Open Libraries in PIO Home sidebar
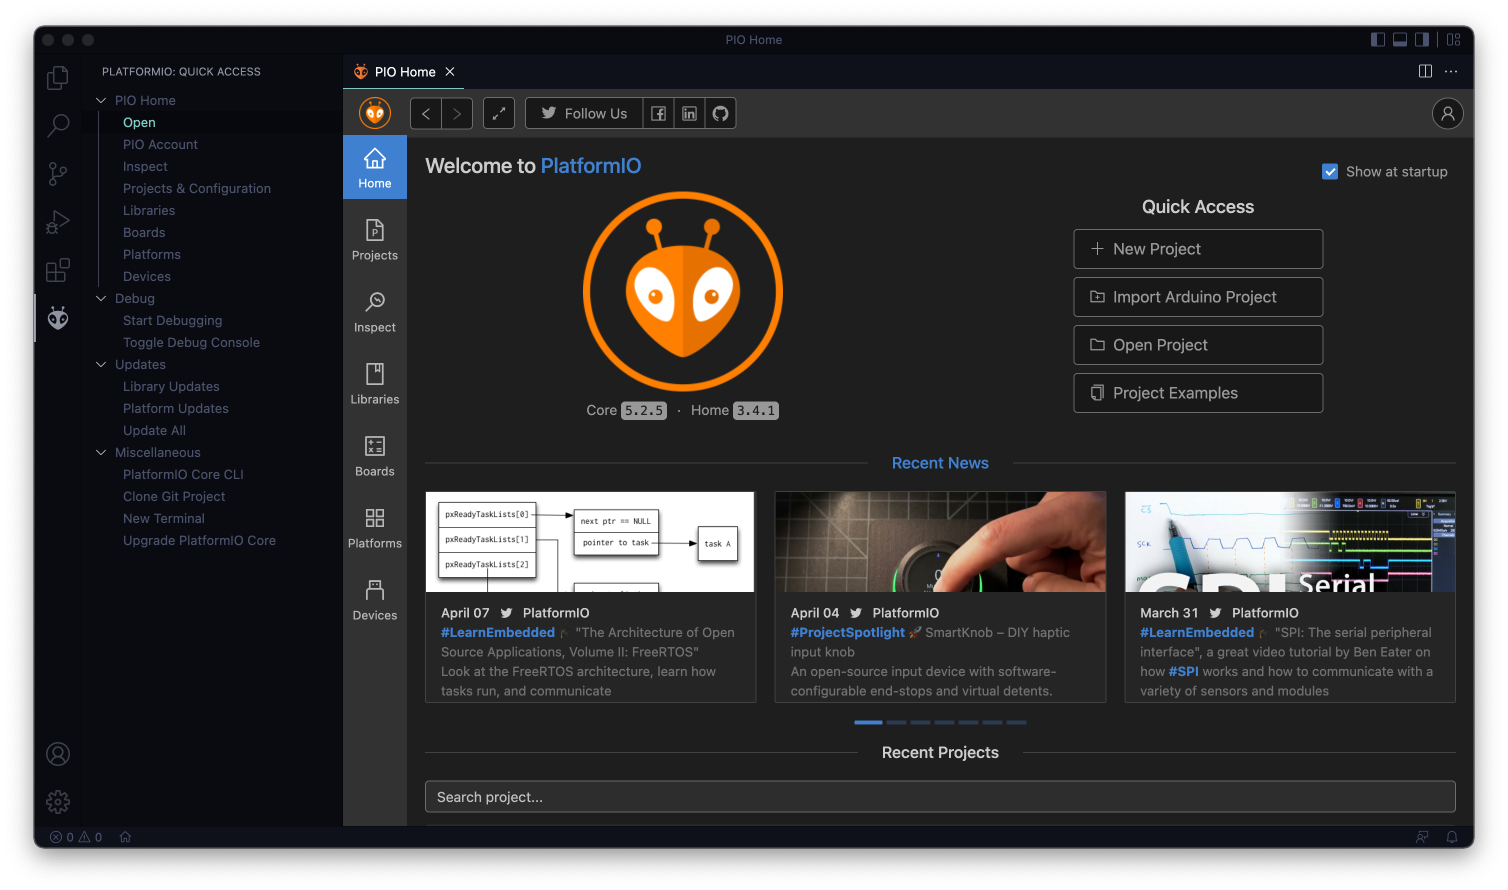This screenshot has height=890, width=1508. (375, 385)
